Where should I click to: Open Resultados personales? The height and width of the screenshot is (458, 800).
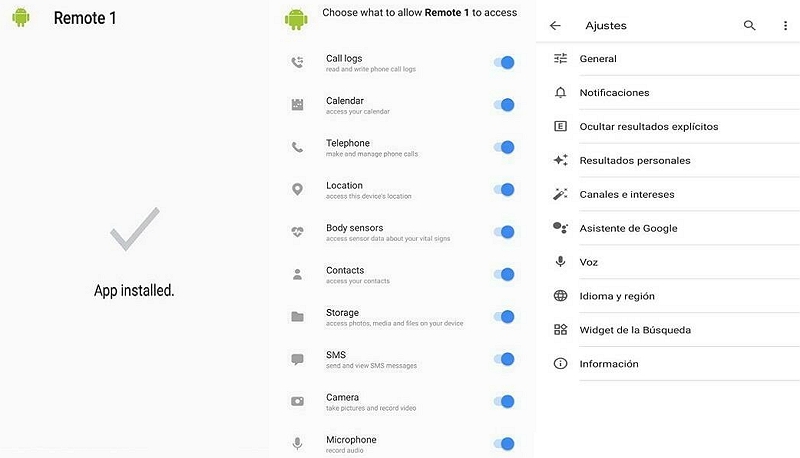coord(634,161)
